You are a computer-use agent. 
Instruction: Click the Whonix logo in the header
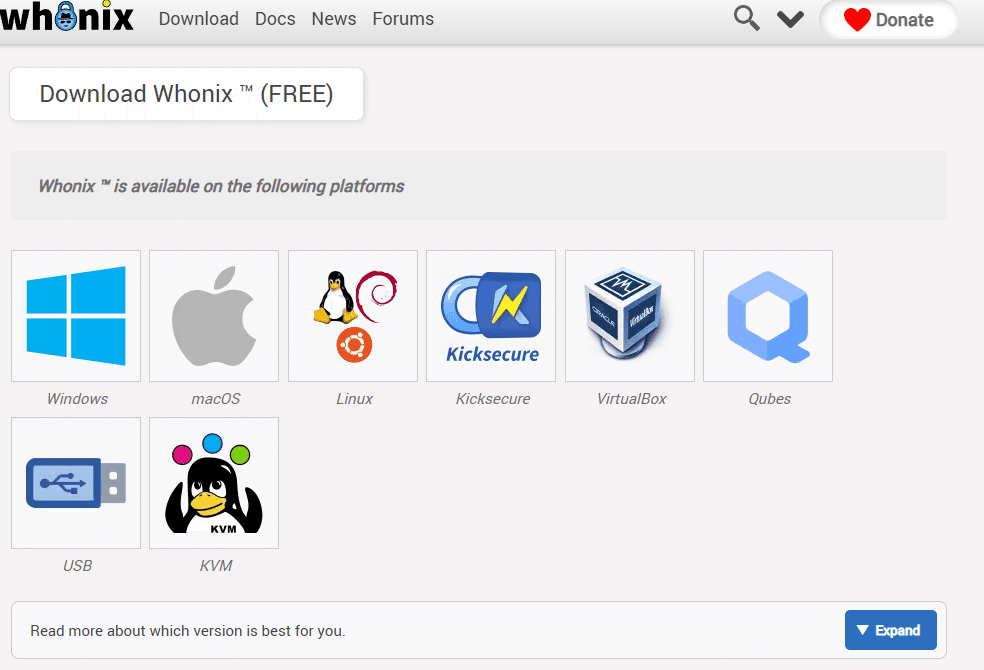(67, 16)
